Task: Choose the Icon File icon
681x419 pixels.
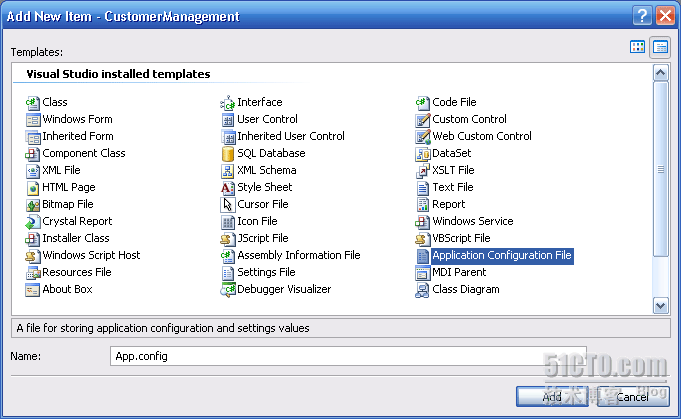Action: click(x=228, y=222)
